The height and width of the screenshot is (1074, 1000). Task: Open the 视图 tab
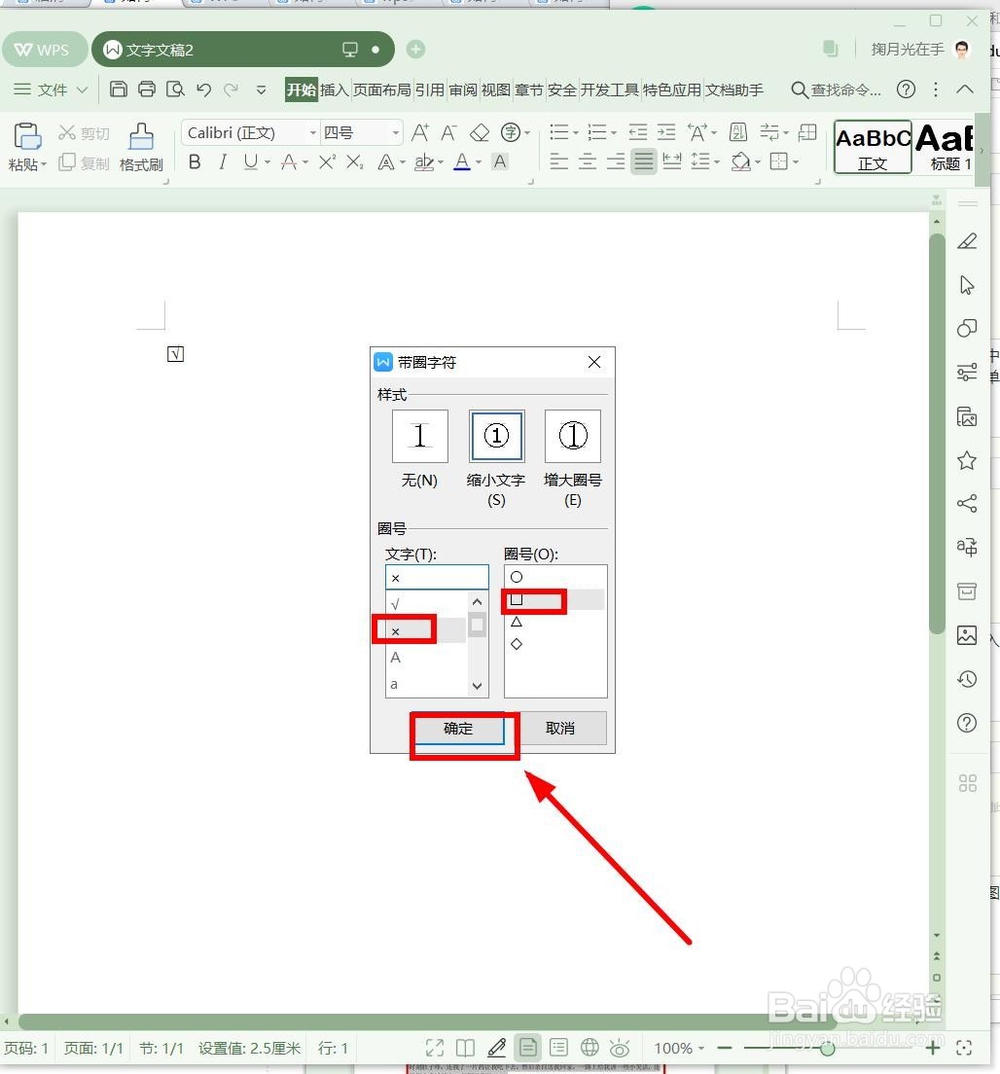tap(496, 90)
